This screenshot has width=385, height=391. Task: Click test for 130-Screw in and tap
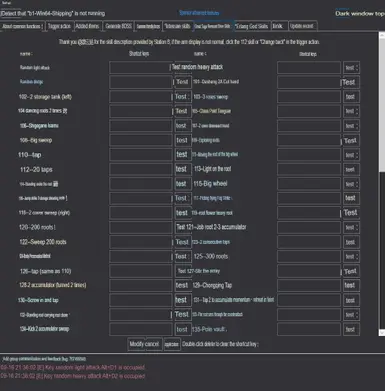coord(182,300)
